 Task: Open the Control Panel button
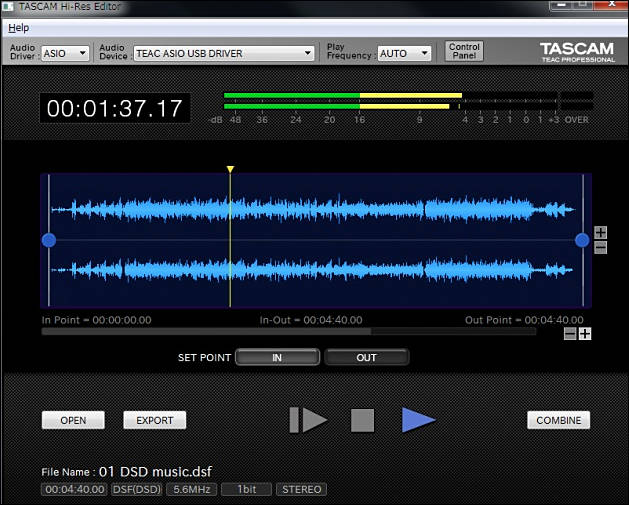(464, 51)
